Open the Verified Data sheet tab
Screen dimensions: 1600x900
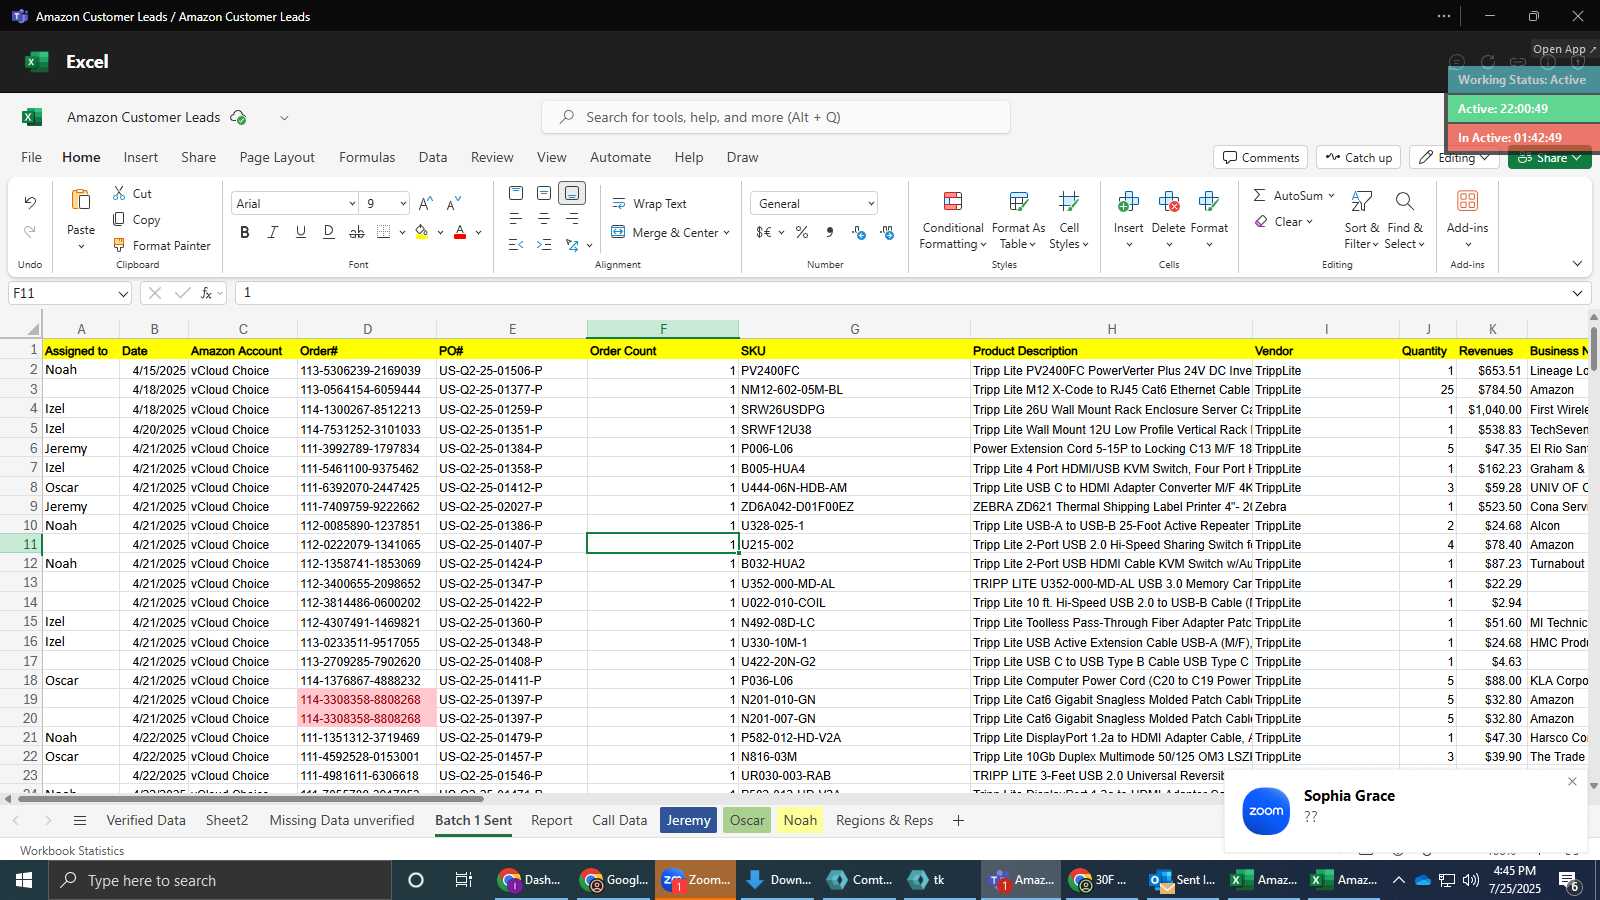tap(146, 820)
